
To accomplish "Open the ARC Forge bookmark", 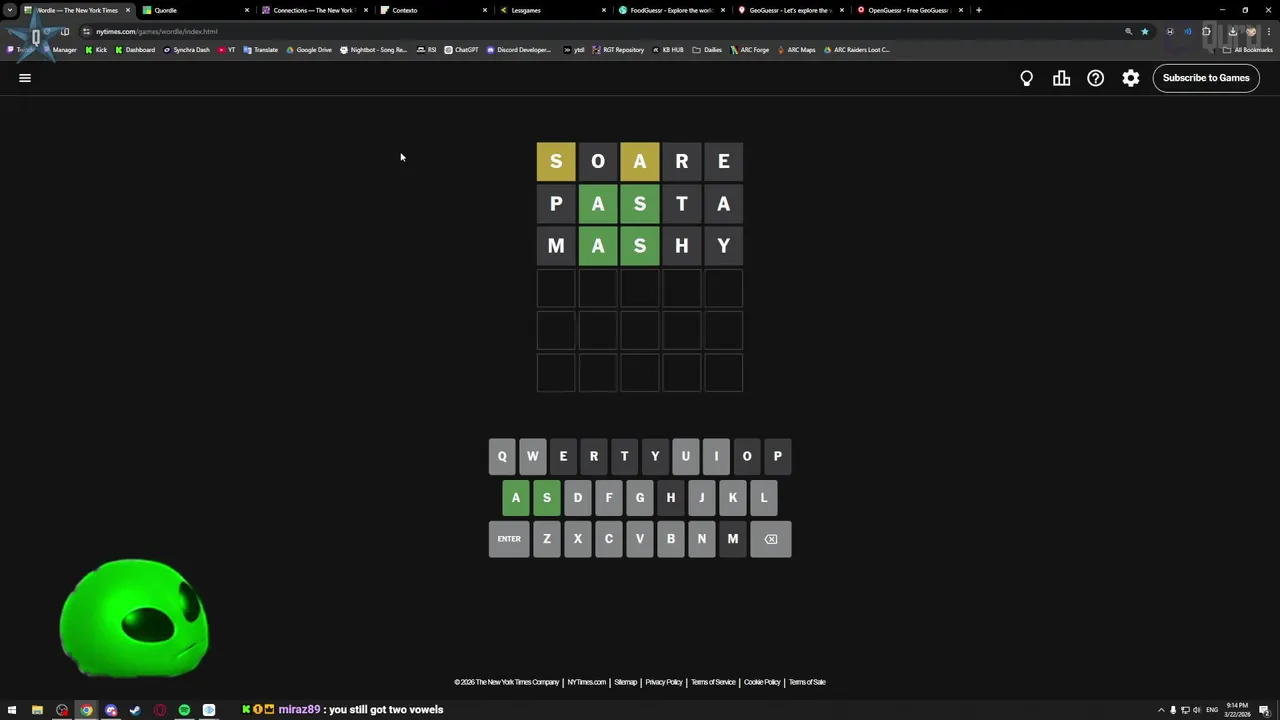I will point(749,50).
